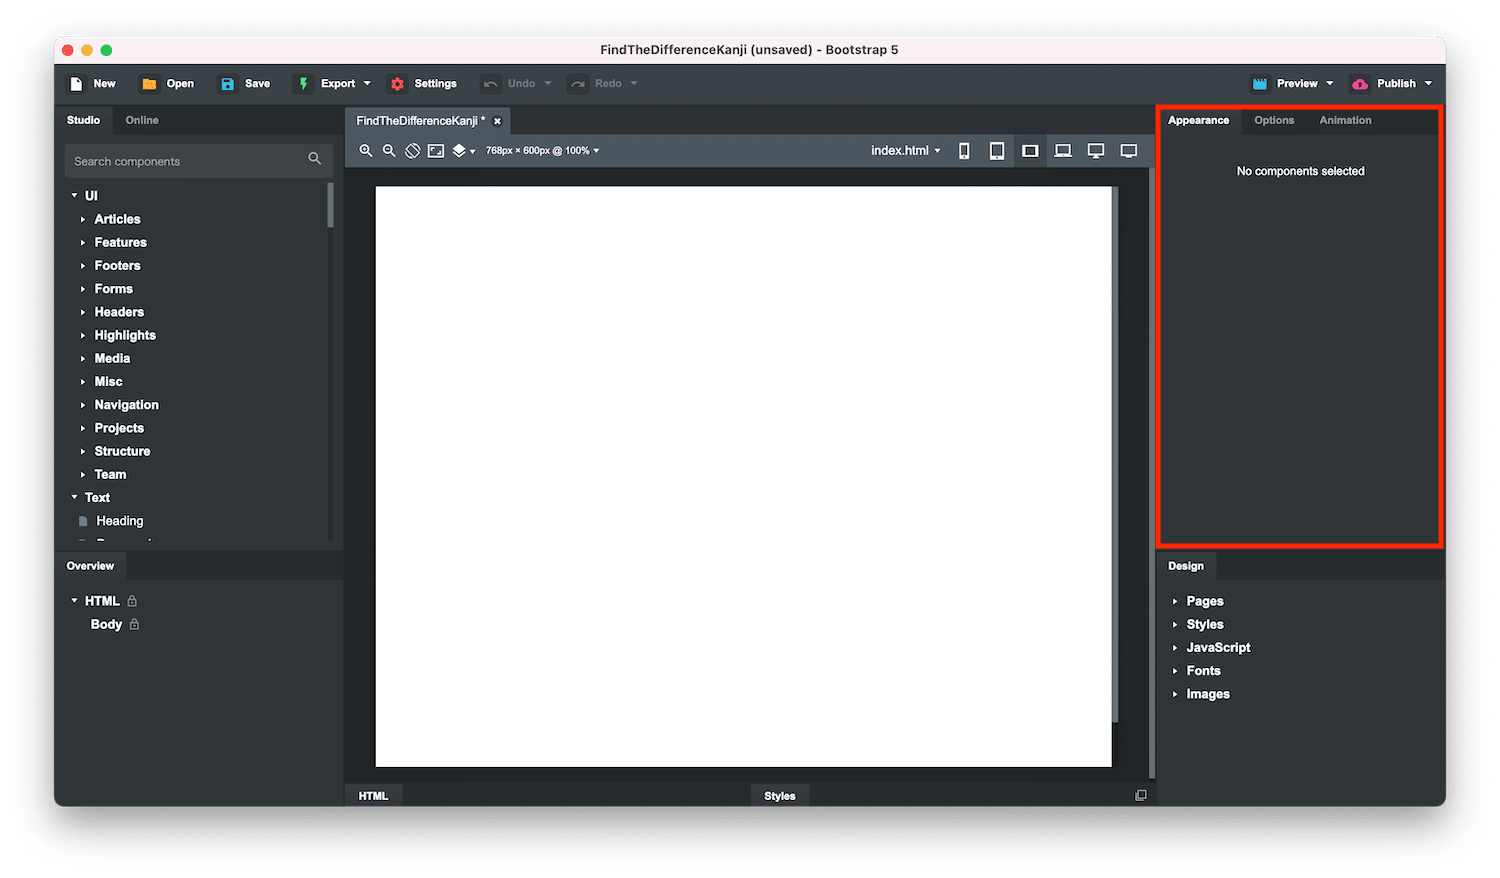Select the laptop device preview icon
The height and width of the screenshot is (878, 1500).
pyautogui.click(x=1063, y=151)
